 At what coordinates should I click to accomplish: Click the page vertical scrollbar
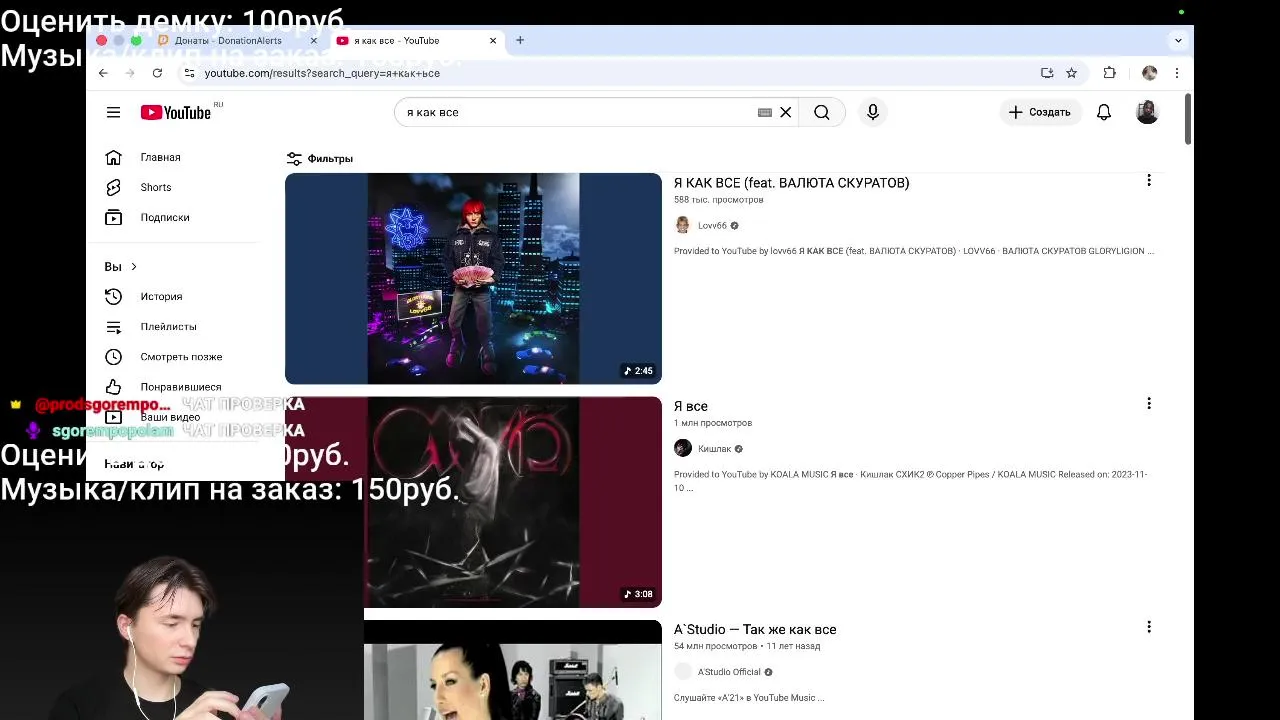pyautogui.click(x=1187, y=119)
